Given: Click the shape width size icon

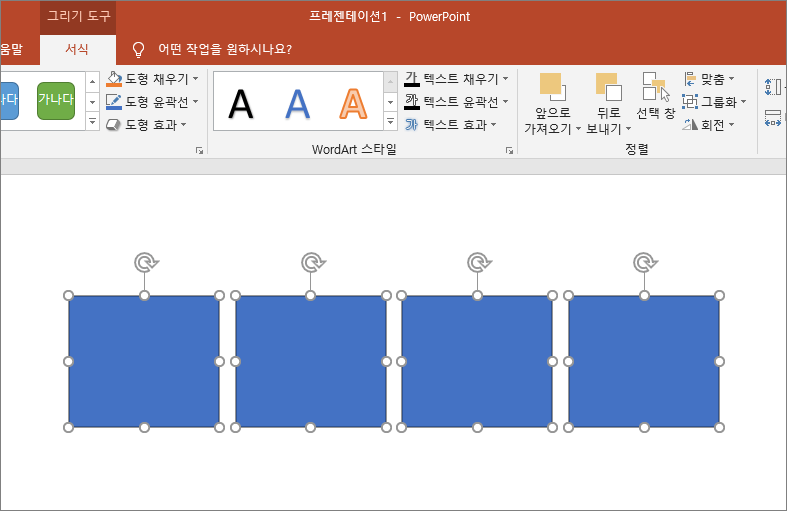Looking at the screenshot, I should (x=773, y=118).
